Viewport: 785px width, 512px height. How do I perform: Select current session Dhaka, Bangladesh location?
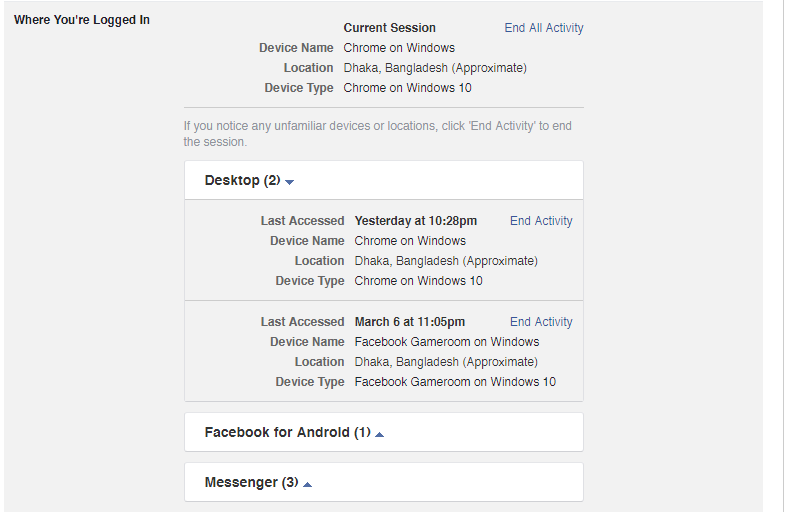435,68
